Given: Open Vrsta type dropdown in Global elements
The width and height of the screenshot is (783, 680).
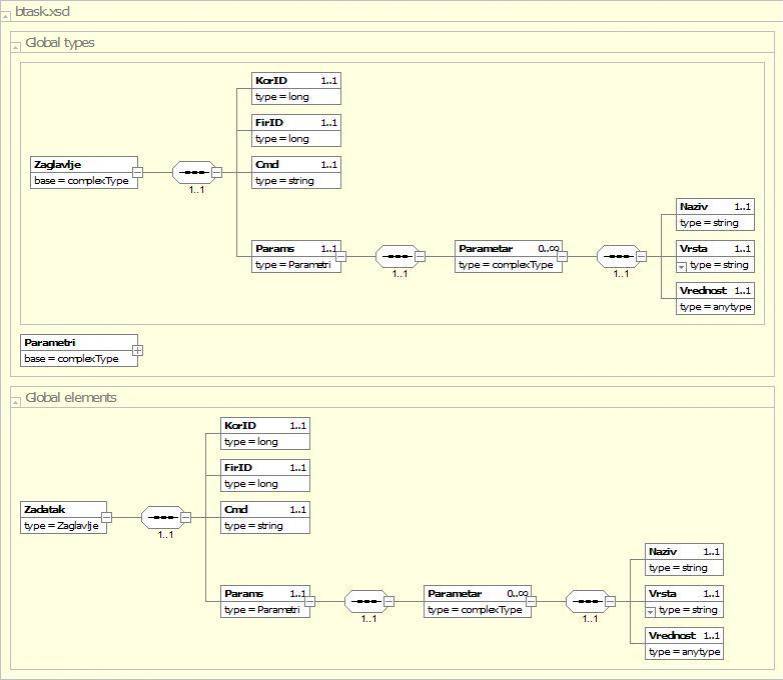Looking at the screenshot, I should [651, 610].
